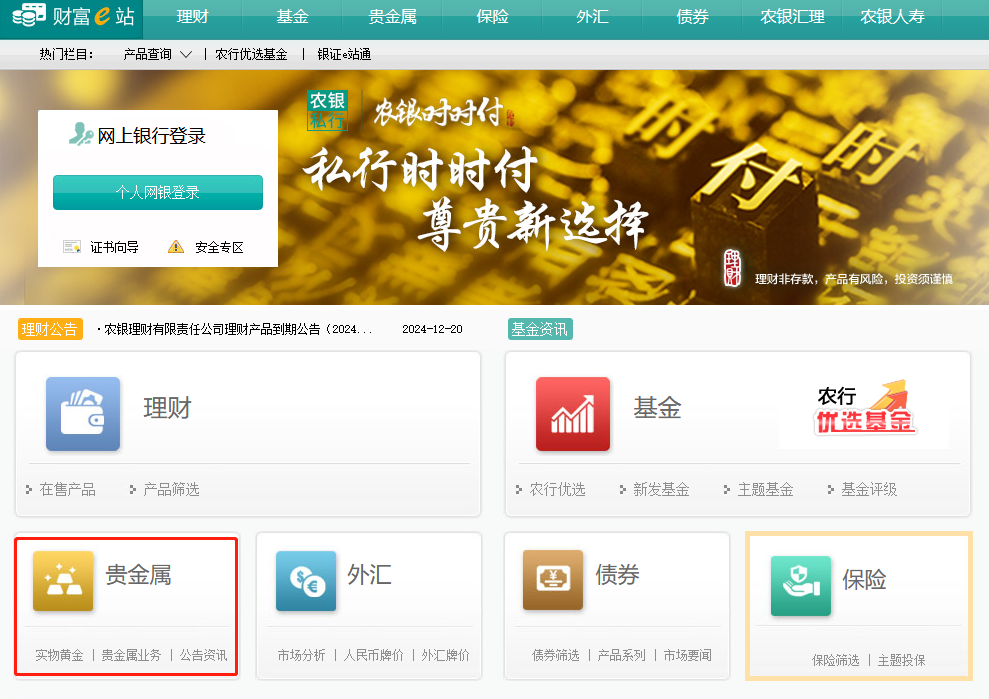Click the 债券 card heading text
The height and width of the screenshot is (699, 989).
pos(617,575)
